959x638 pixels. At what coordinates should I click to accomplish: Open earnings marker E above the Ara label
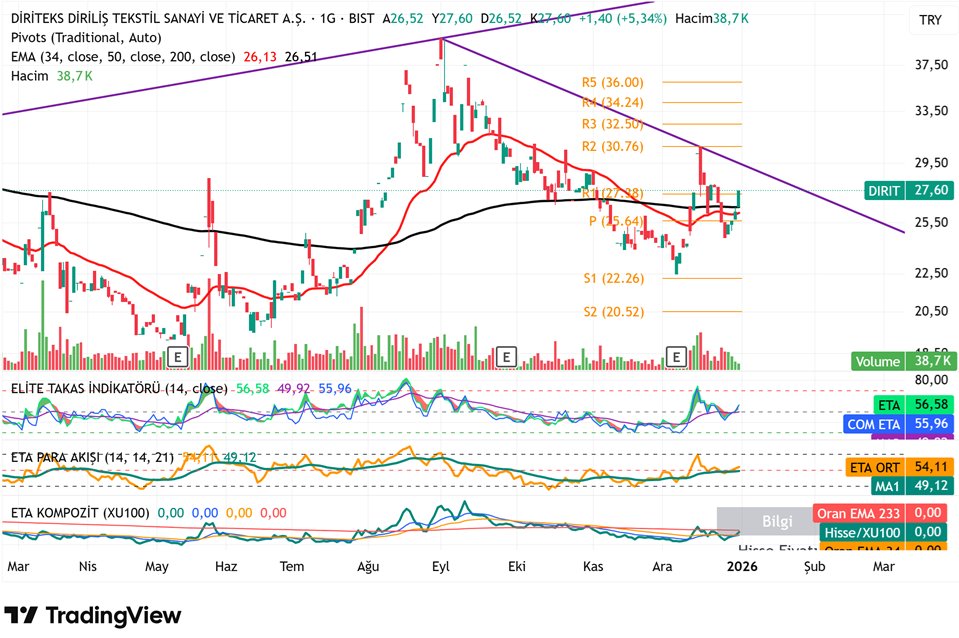point(676,357)
